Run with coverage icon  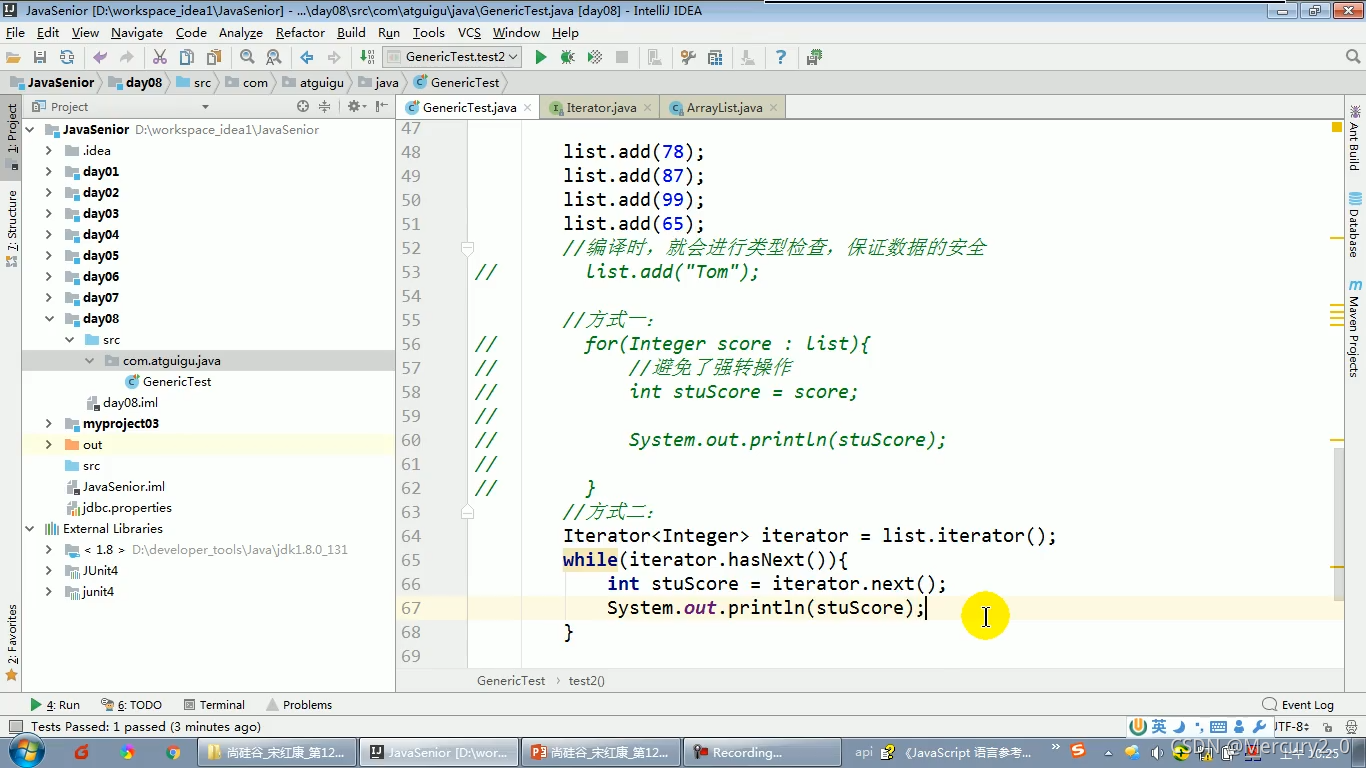coord(595,57)
